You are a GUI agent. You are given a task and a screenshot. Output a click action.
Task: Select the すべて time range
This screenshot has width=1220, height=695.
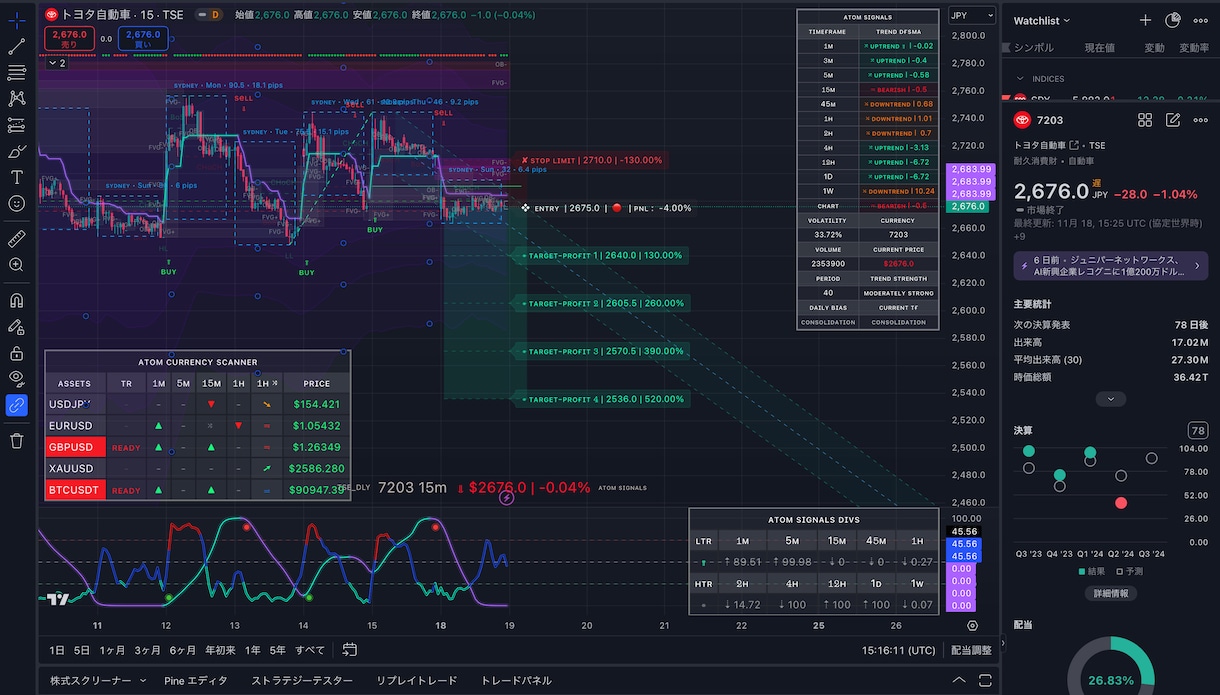tap(310, 650)
